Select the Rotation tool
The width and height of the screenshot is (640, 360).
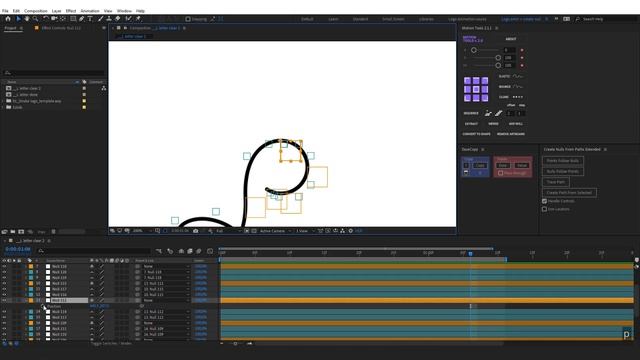tap(46, 19)
